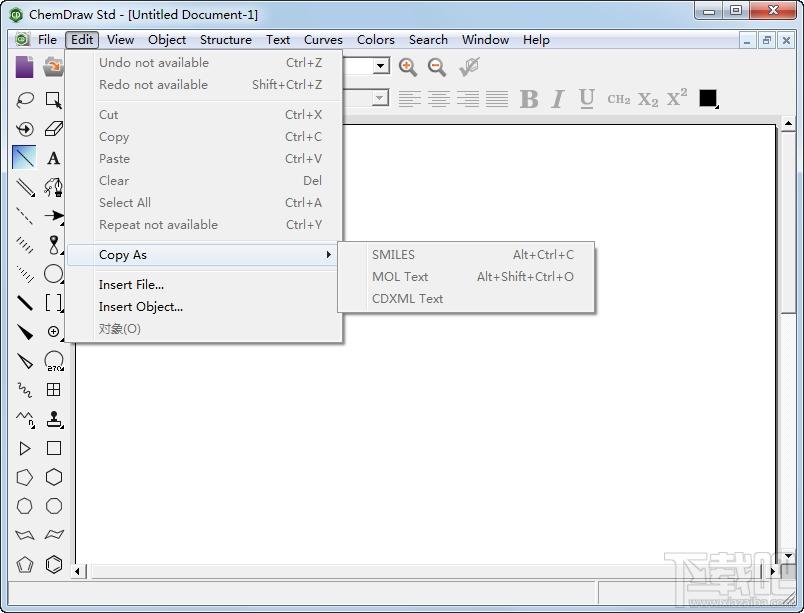Image resolution: width=804 pixels, height=613 pixels.
Task: Click the vertical scrollbar down arrow
Action: [x=788, y=556]
